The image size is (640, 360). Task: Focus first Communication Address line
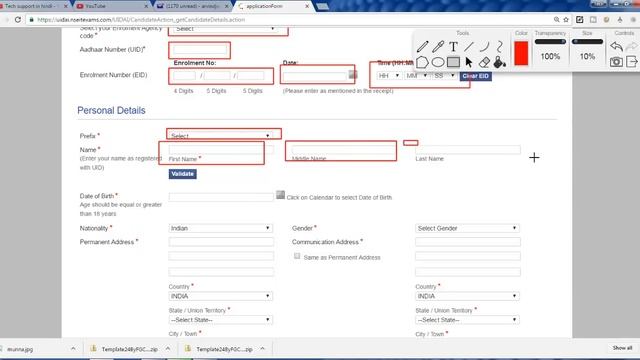468,242
